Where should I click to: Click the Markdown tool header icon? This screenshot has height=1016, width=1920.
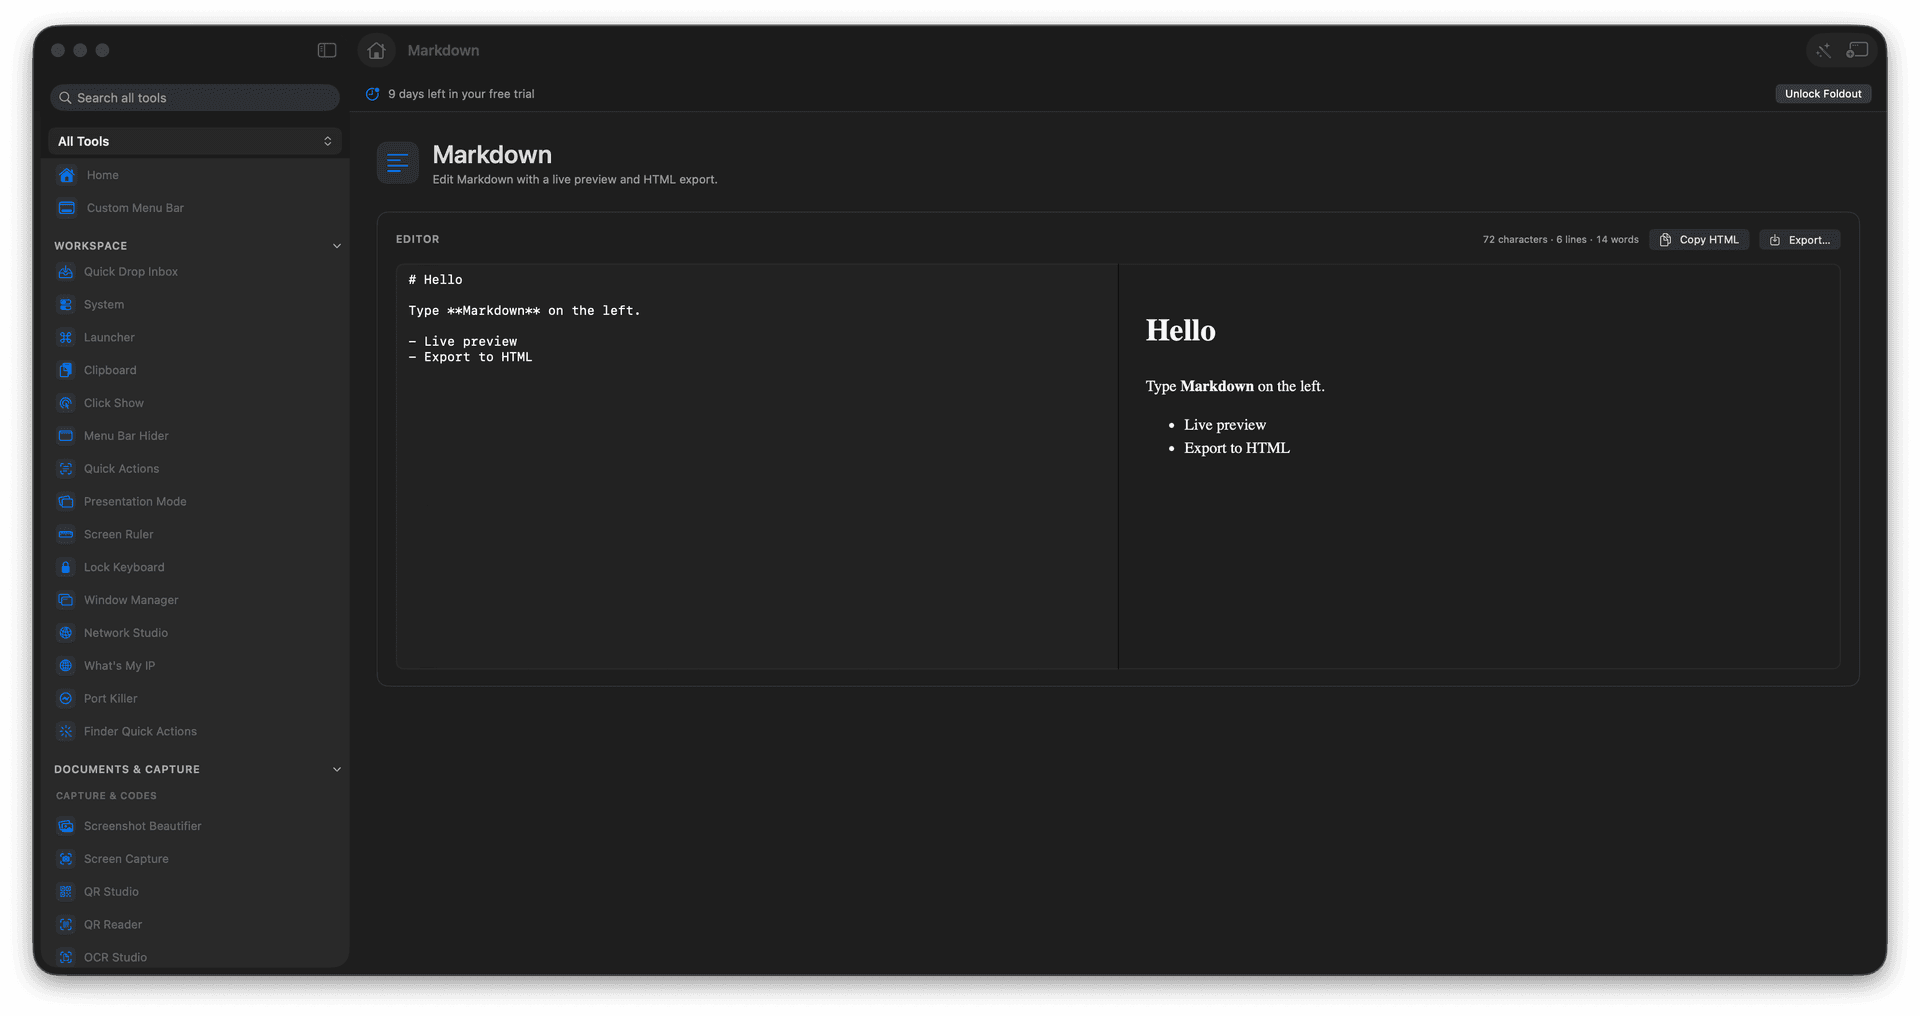397,163
